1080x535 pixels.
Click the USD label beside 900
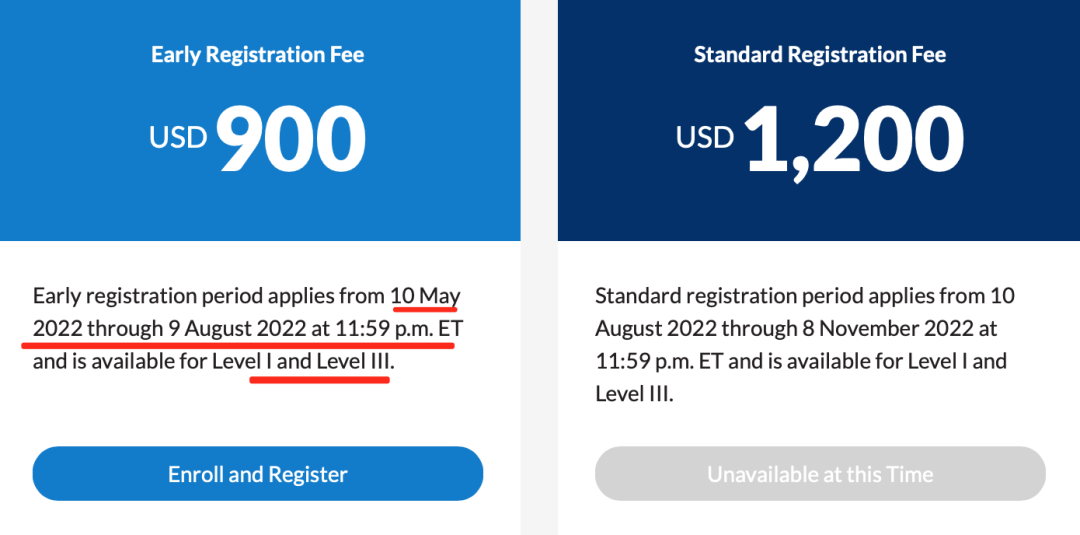178,136
